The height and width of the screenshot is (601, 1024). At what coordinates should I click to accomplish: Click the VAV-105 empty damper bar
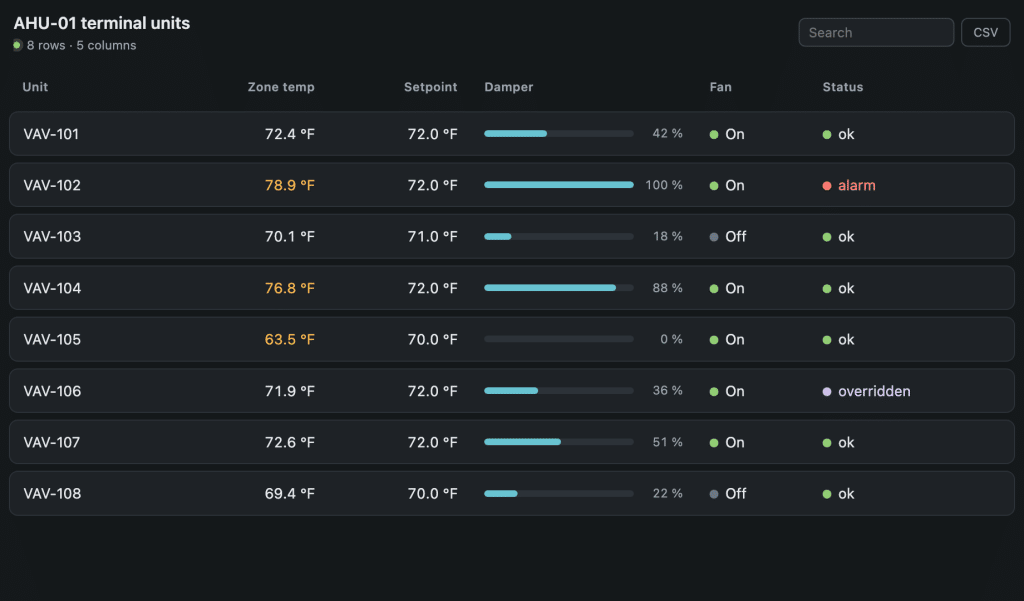(559, 339)
